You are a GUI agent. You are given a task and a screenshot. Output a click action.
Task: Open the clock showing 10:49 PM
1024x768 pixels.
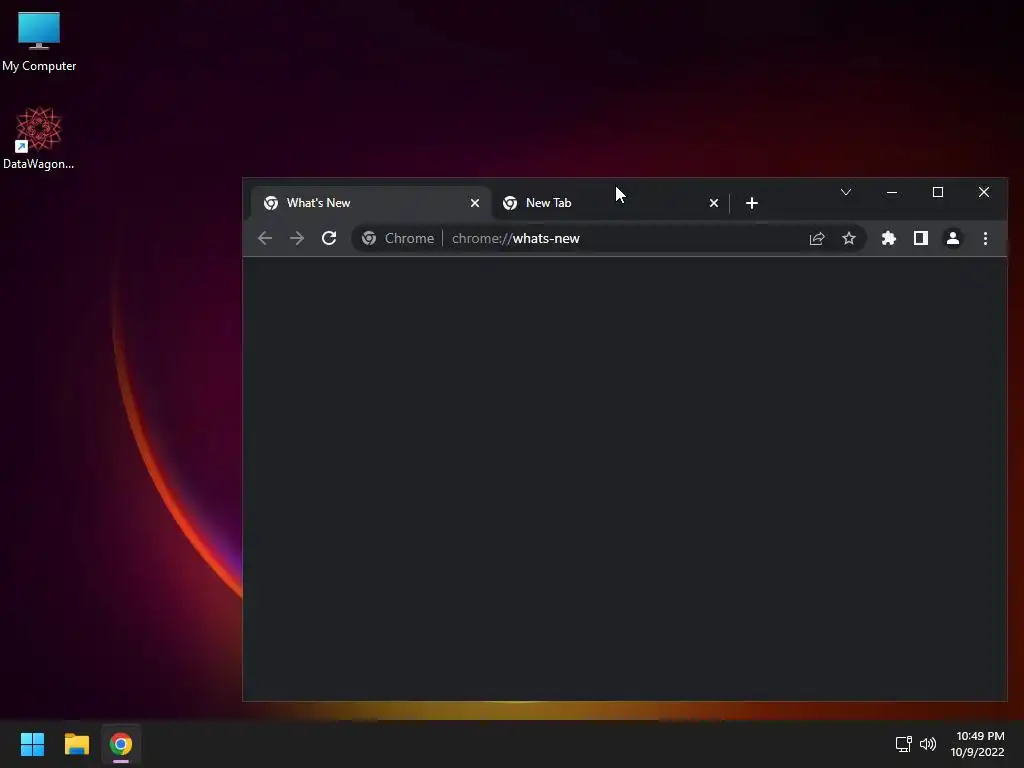(x=977, y=744)
